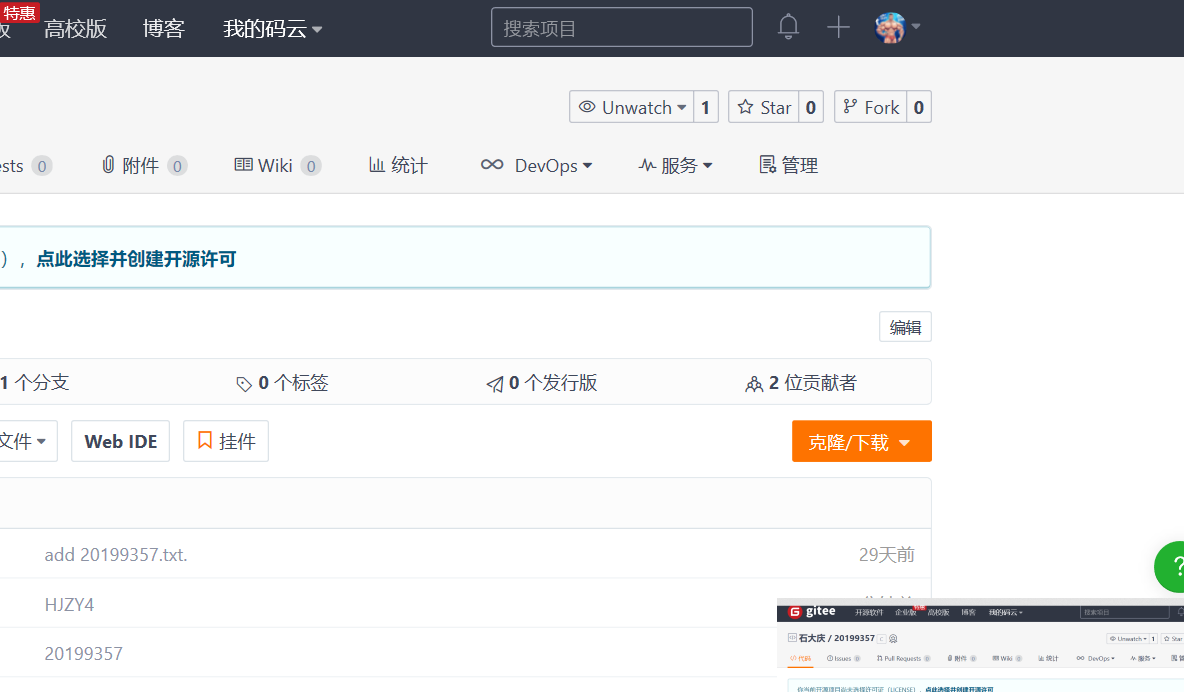Switch to the Wiki tab
The image size is (1184, 692).
[x=277, y=165]
